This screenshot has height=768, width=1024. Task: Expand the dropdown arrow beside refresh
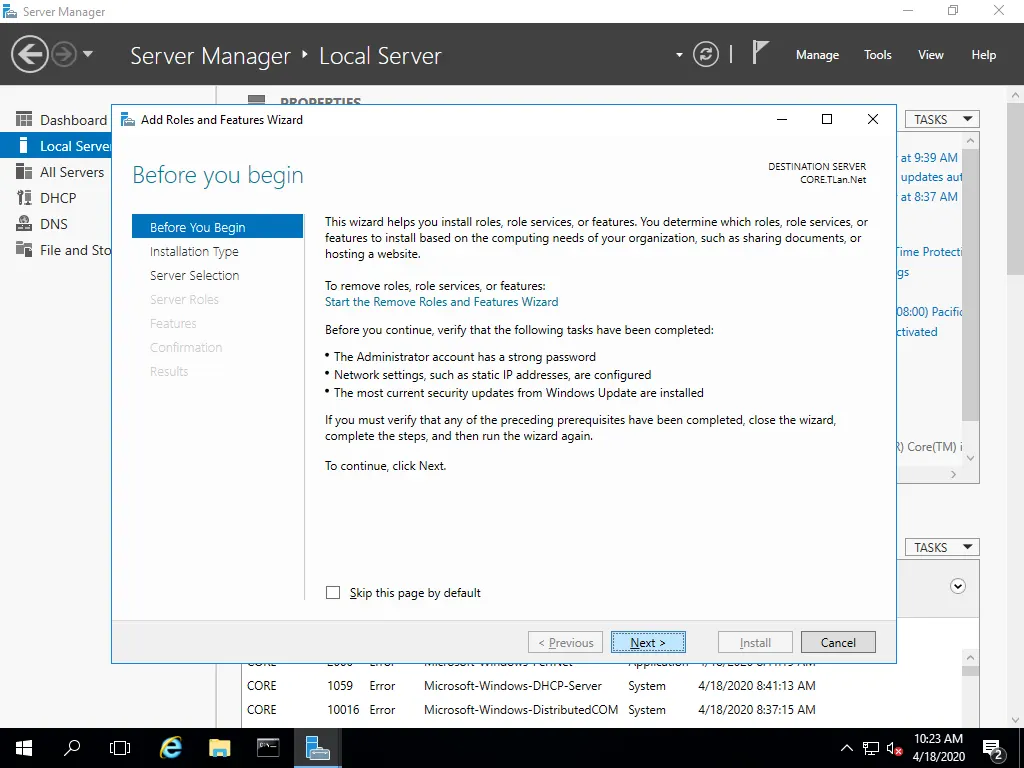679,55
